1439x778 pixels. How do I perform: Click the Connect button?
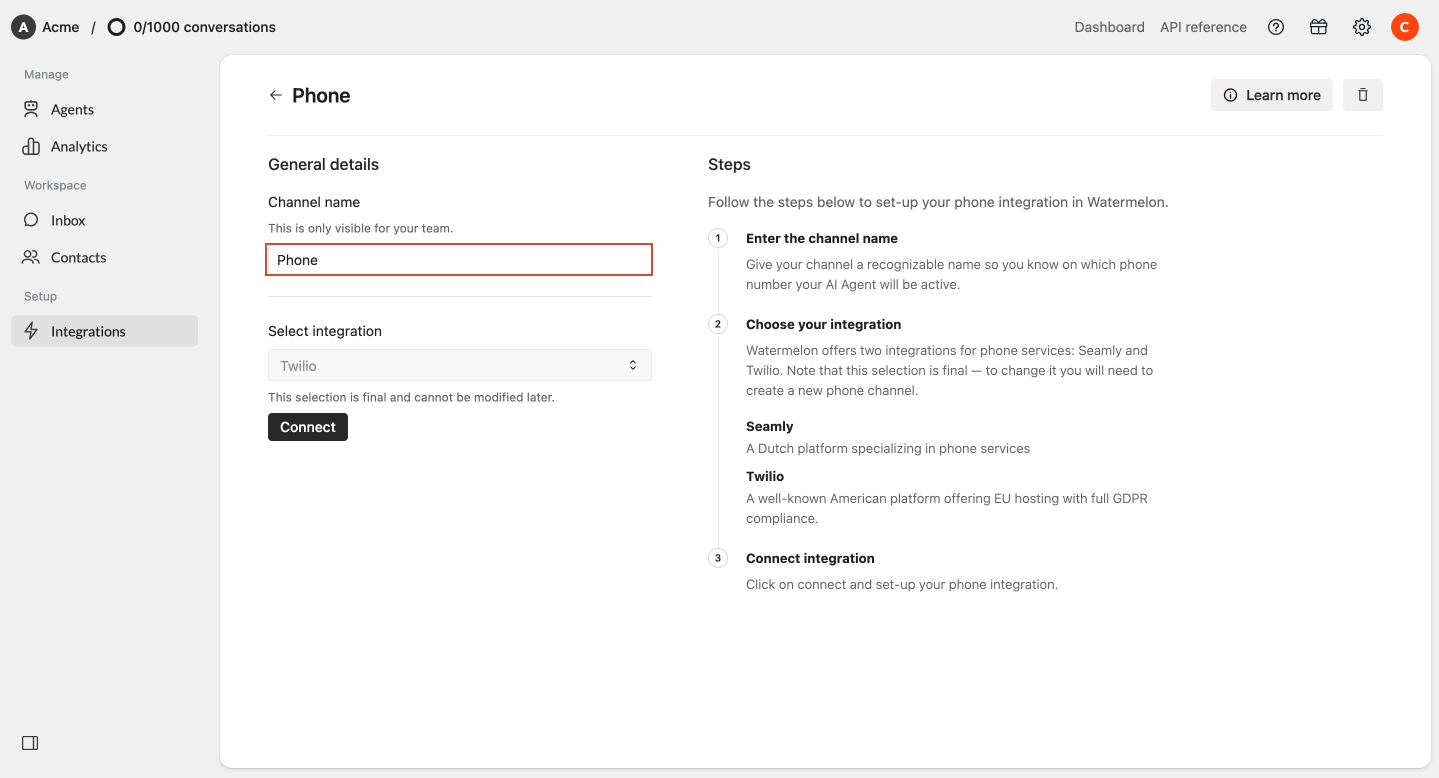pyautogui.click(x=308, y=427)
